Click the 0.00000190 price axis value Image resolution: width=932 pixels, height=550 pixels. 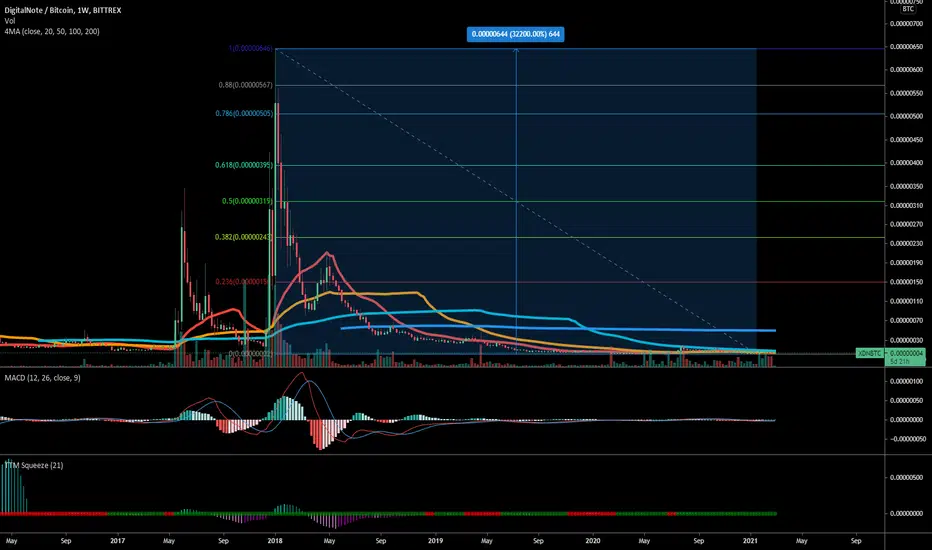pyautogui.click(x=906, y=262)
